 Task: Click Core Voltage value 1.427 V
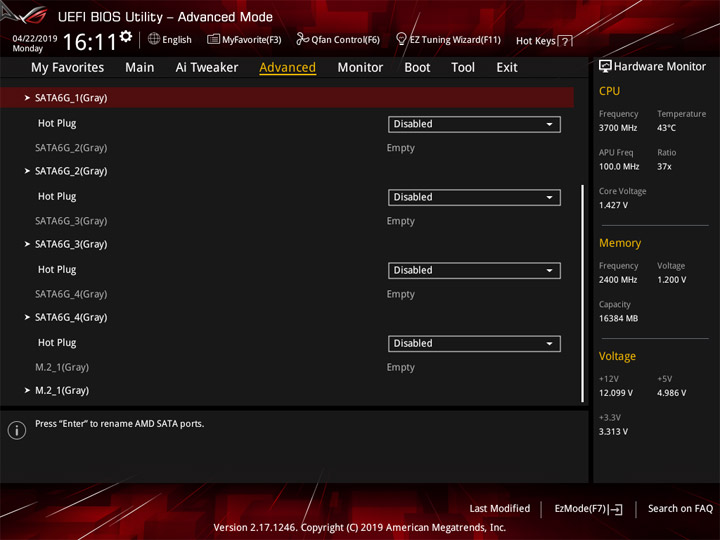613,205
